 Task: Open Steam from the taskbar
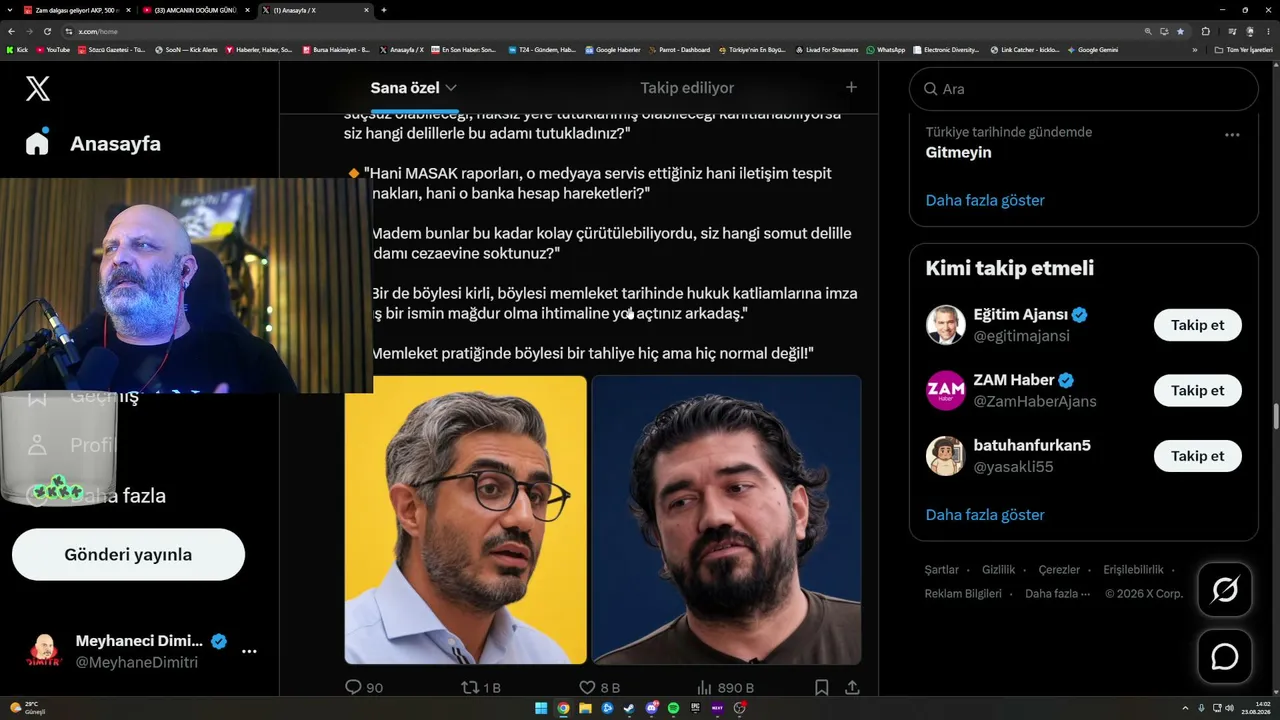[x=629, y=708]
